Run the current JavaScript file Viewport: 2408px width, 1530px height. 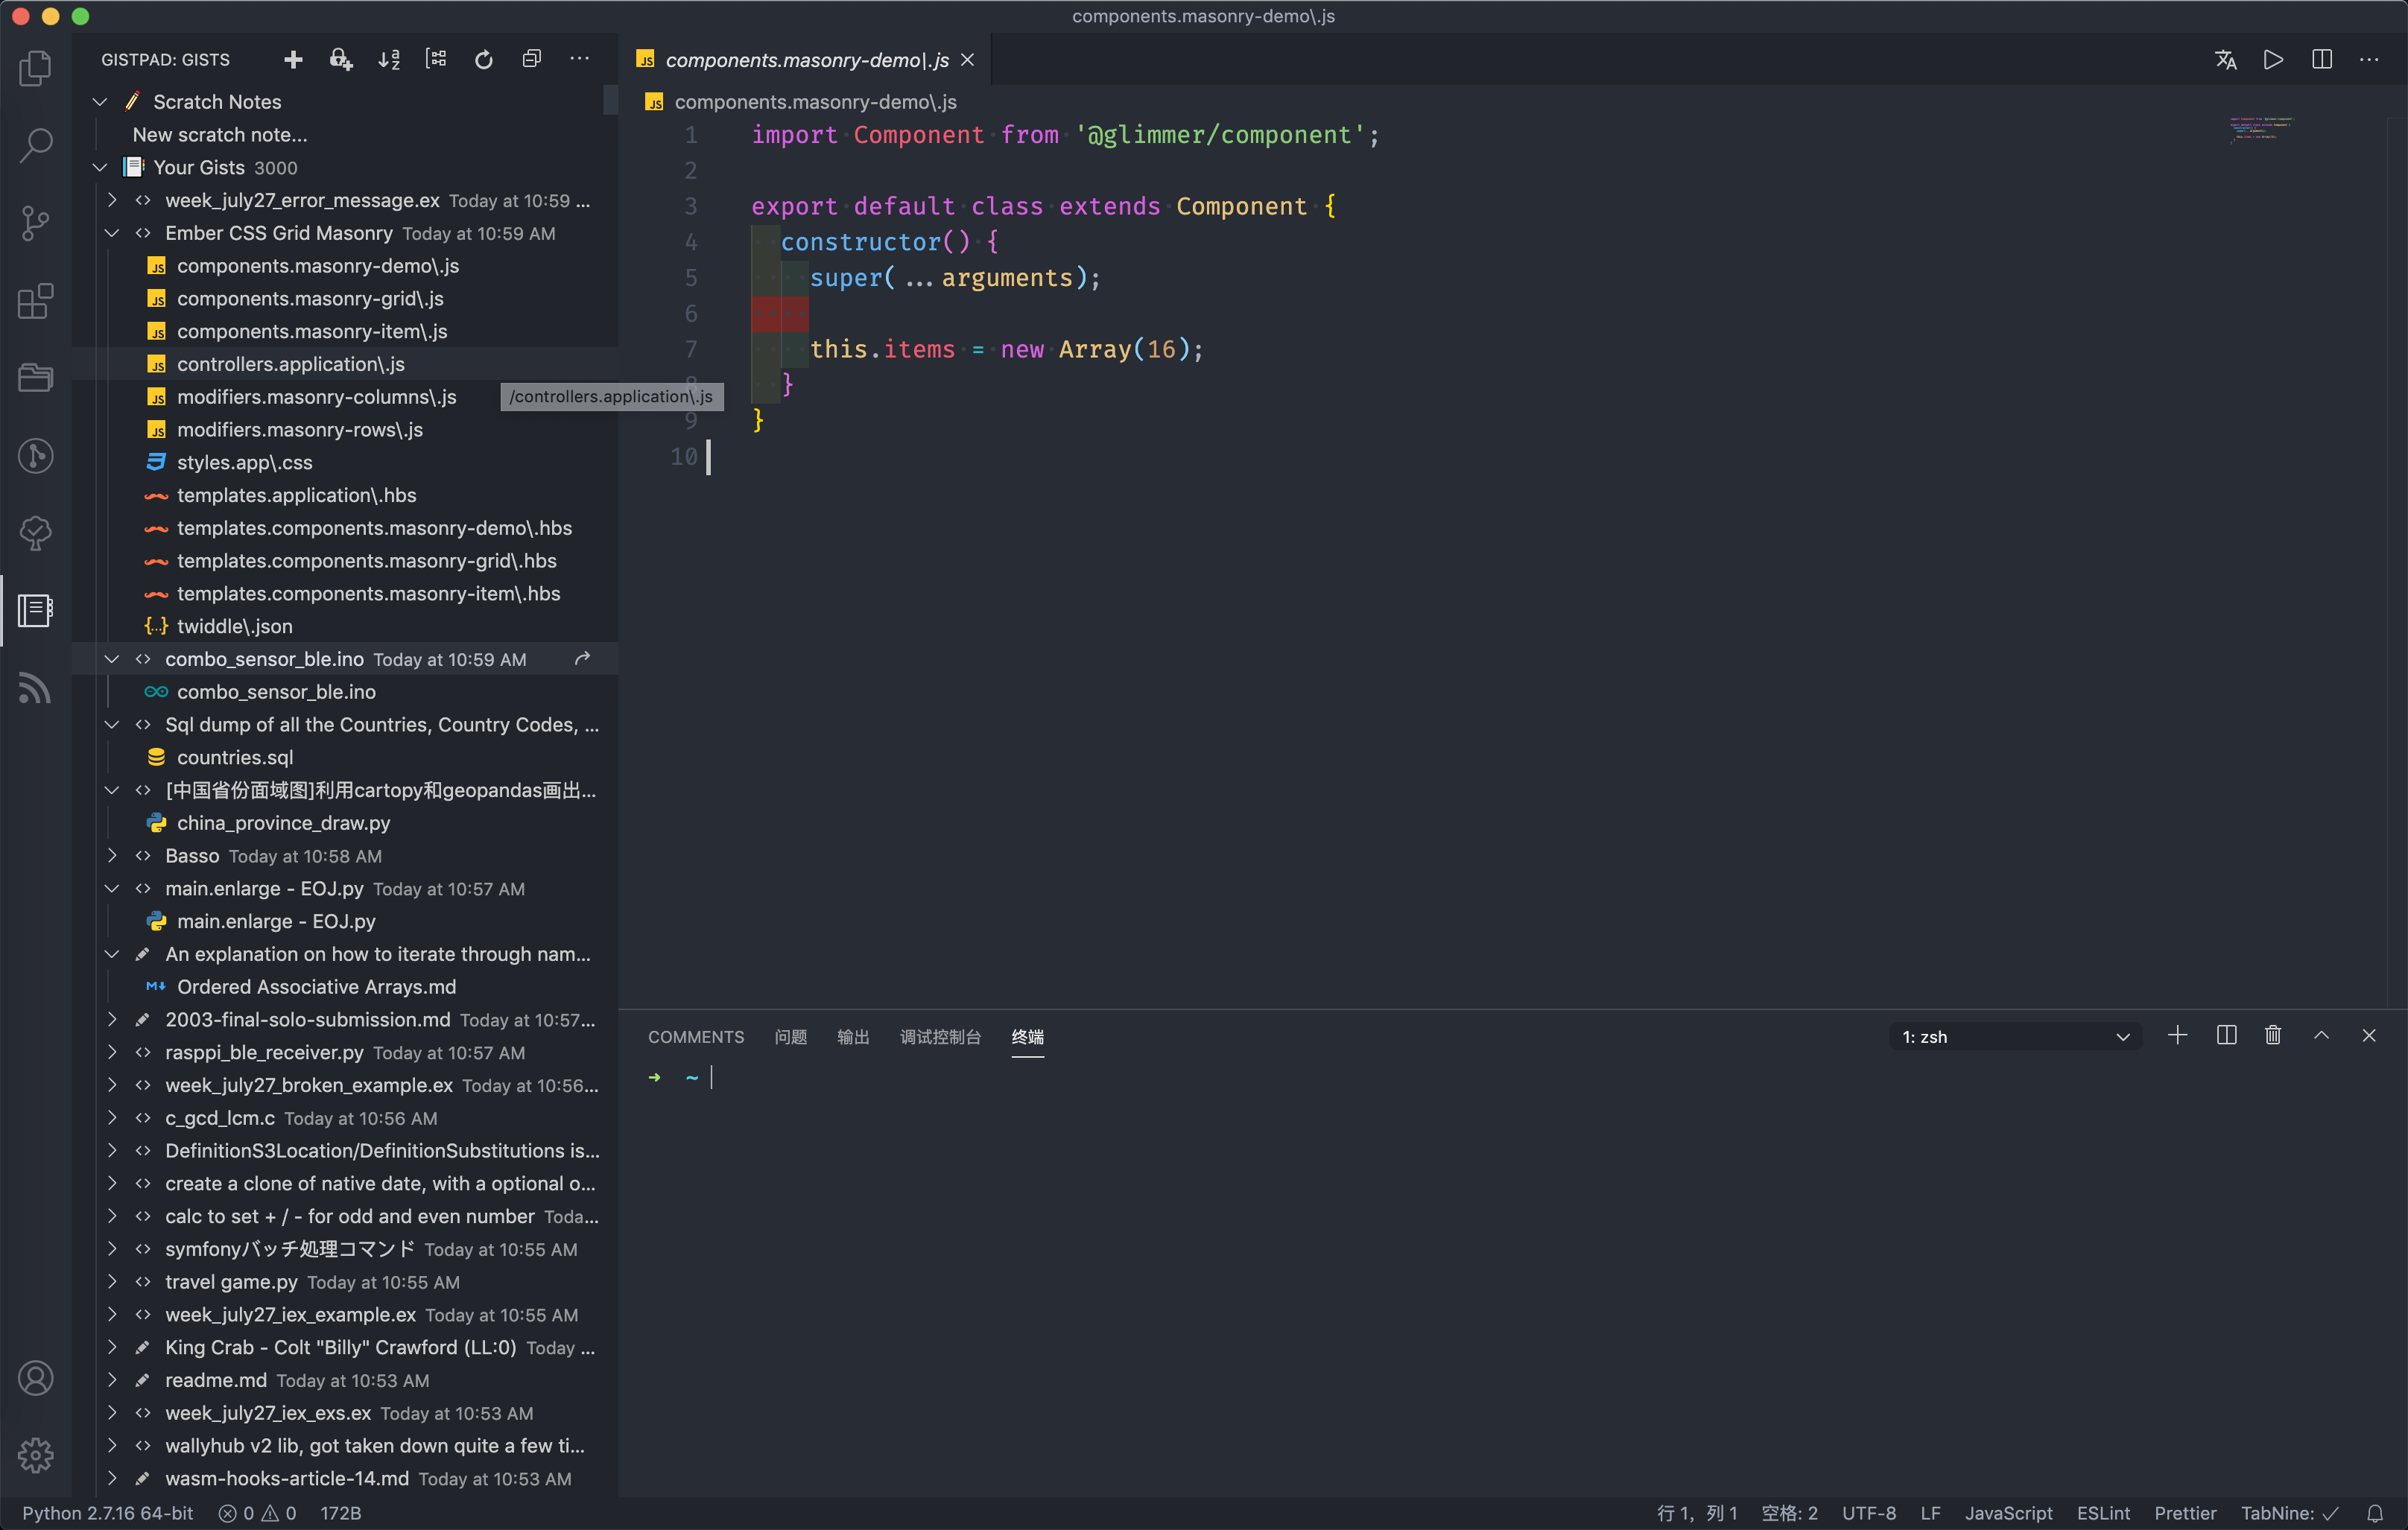(x=2274, y=59)
